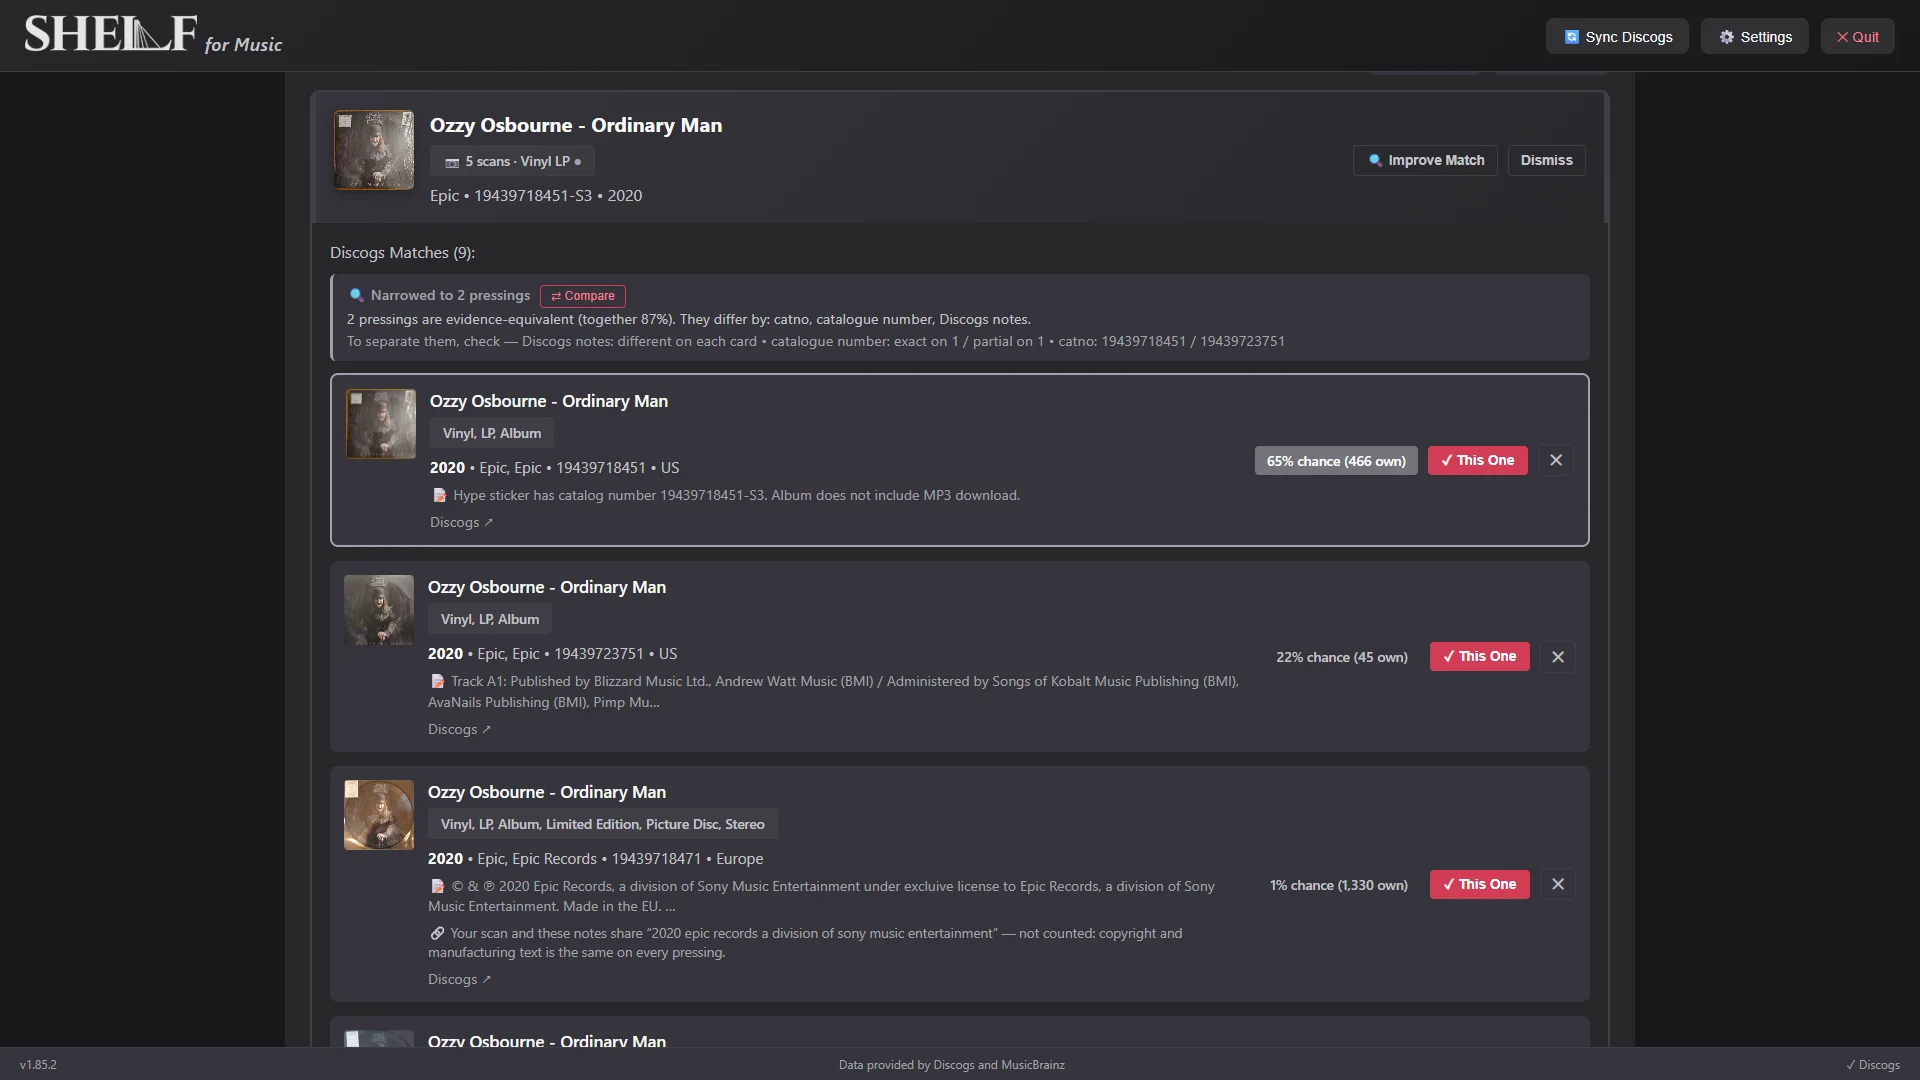Viewport: 1920px width, 1080px height.
Task: Choose This One for catalog 19439723751
Action: 1479,656
